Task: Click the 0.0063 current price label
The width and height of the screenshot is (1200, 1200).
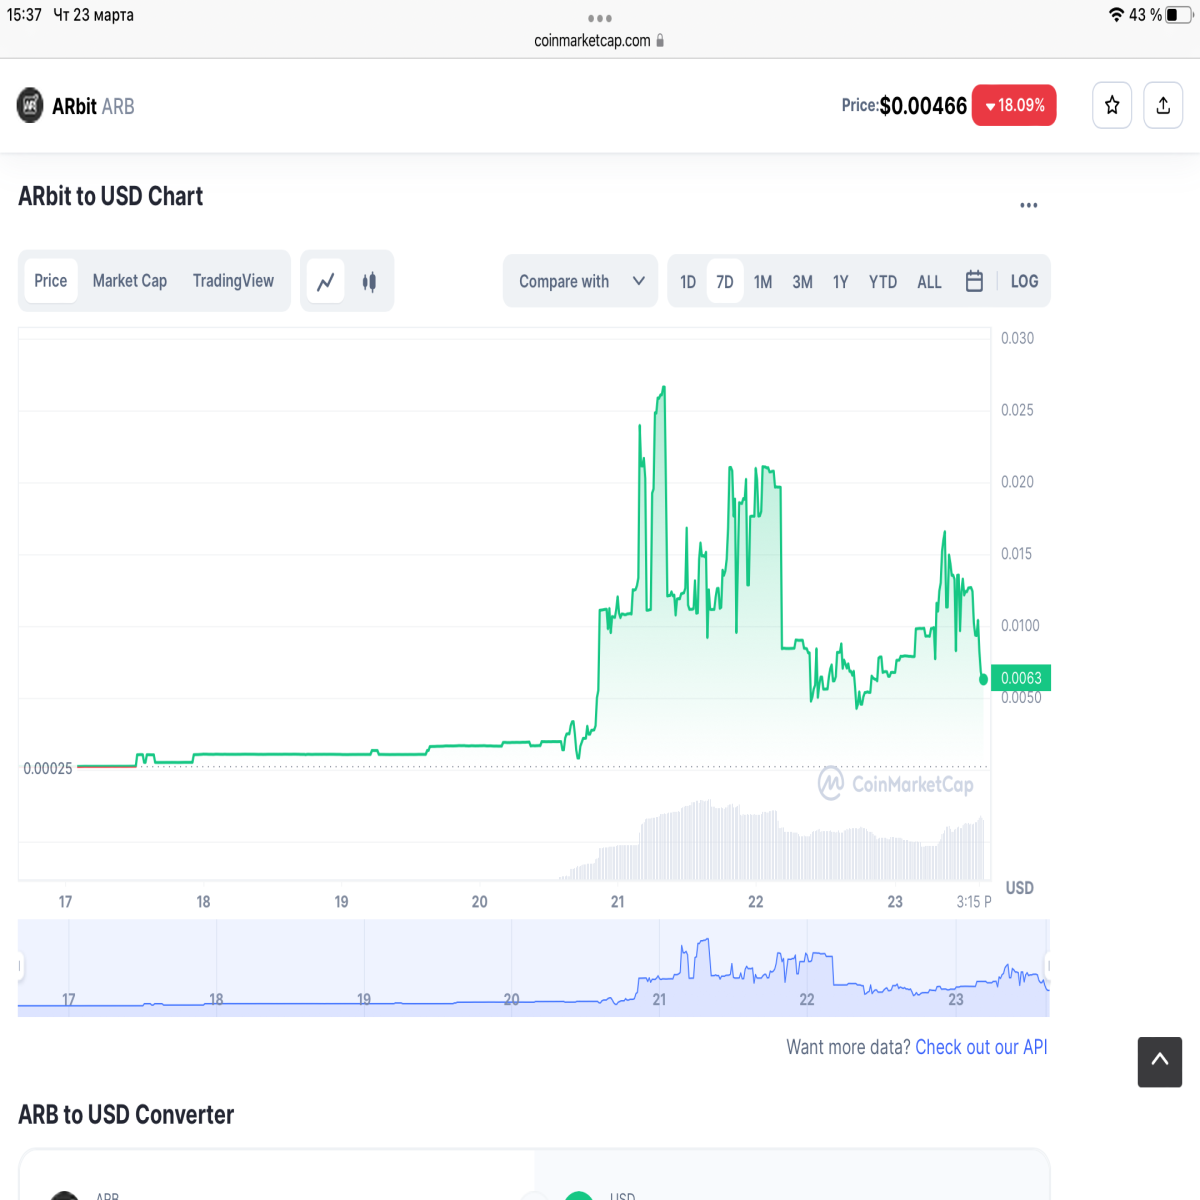Action: 1021,678
